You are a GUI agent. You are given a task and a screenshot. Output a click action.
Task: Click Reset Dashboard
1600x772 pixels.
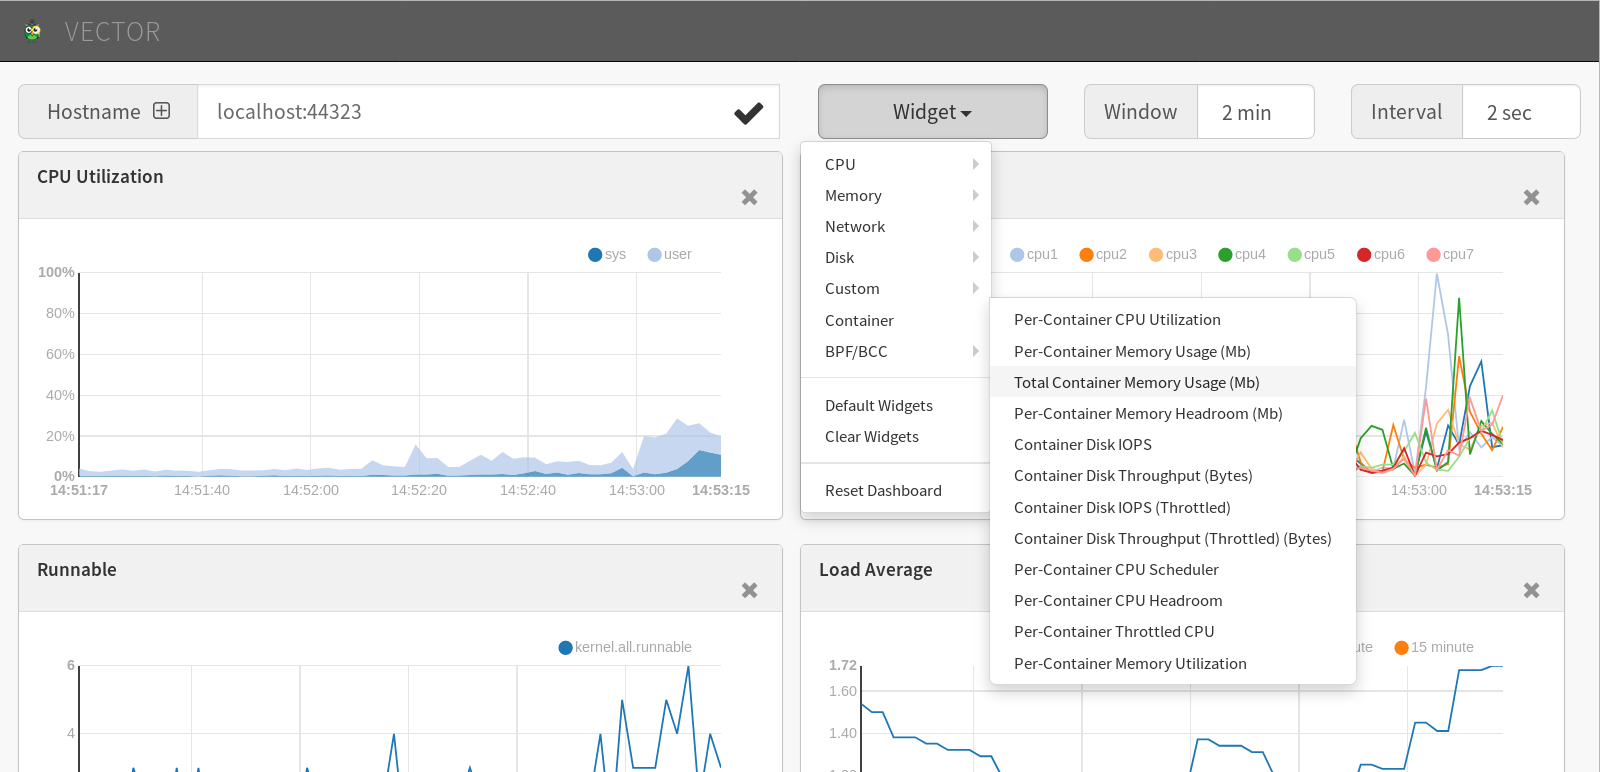tap(883, 491)
